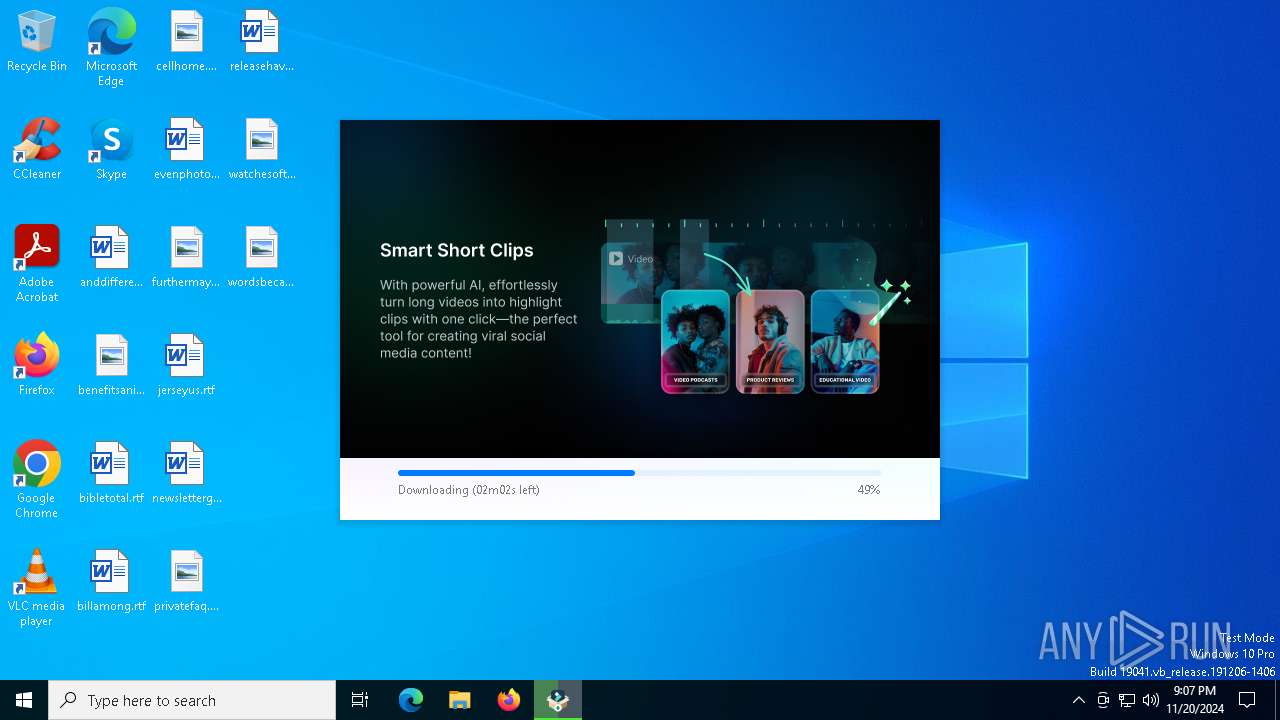The width and height of the screenshot is (1280, 720).
Task: Select the billamong.rtf document icon
Action: pyautogui.click(x=111, y=582)
